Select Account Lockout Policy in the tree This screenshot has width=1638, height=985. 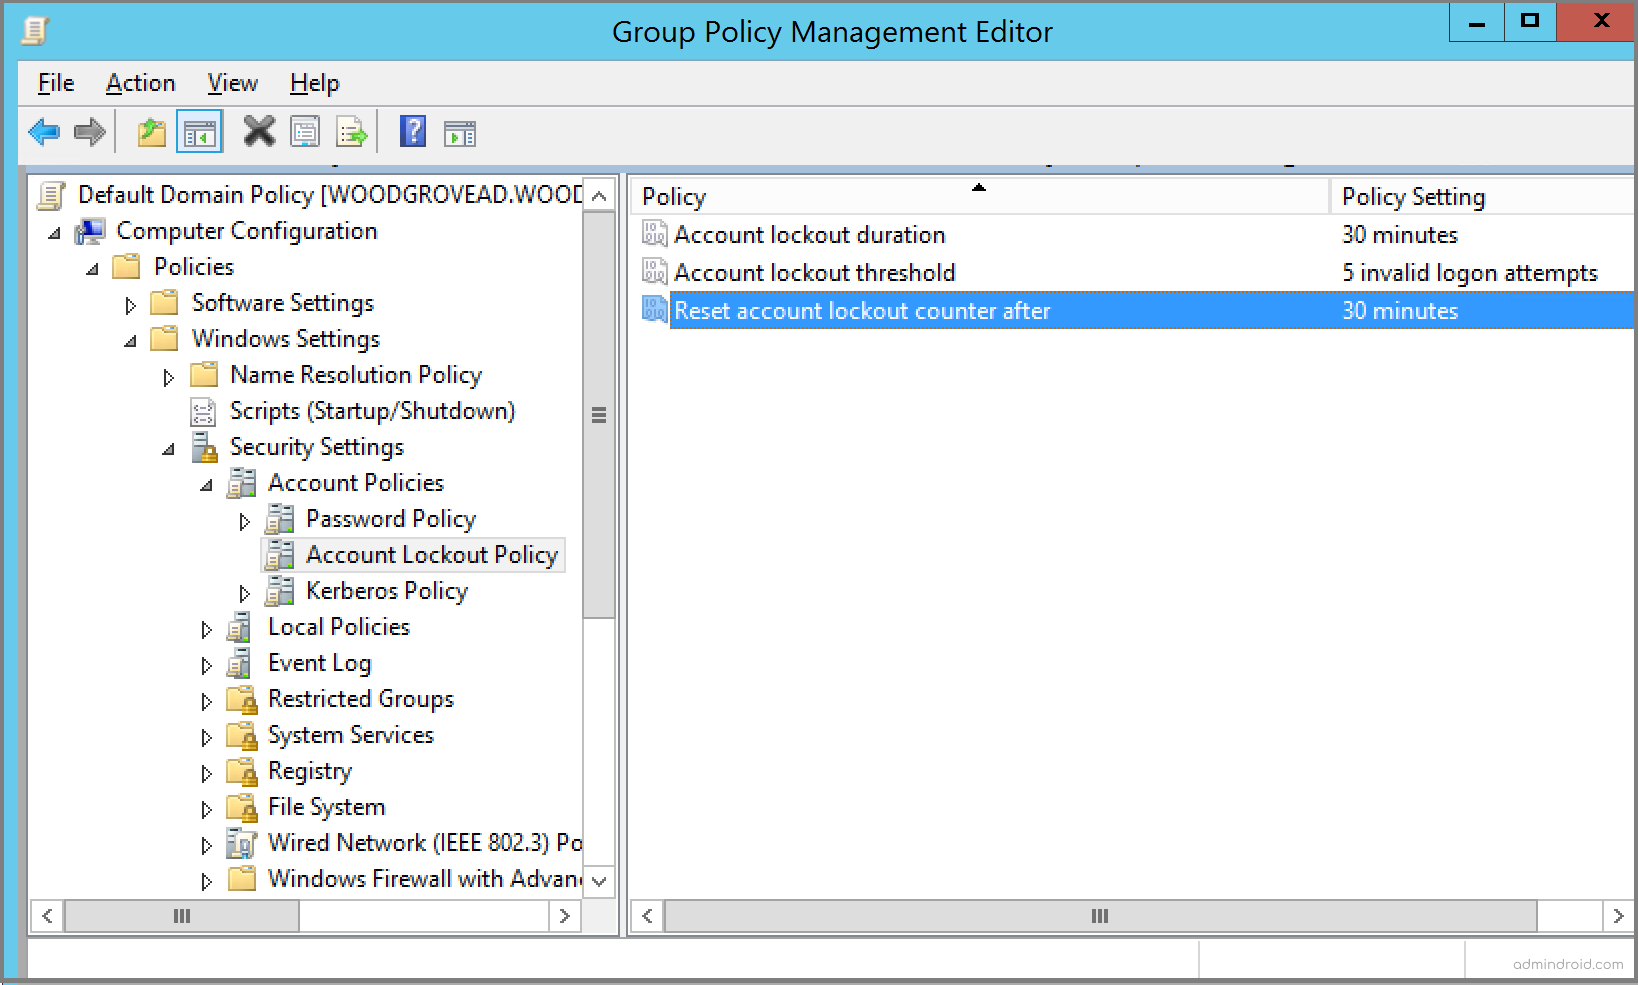(432, 555)
